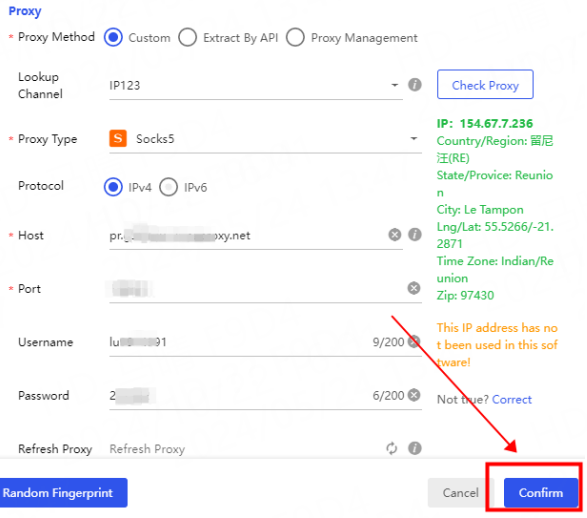
Task: Click the Confirm button
Action: [541, 493]
